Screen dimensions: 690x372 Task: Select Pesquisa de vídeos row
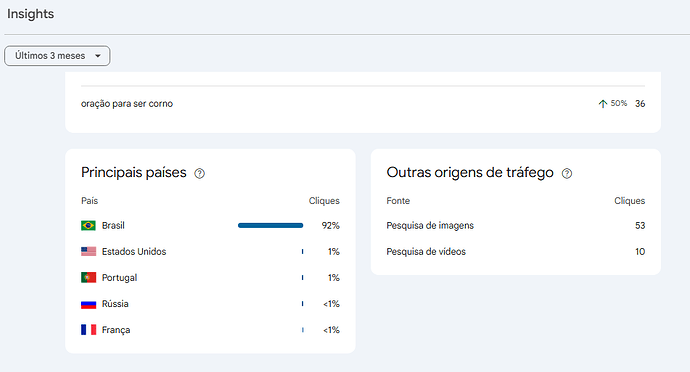tap(515, 251)
